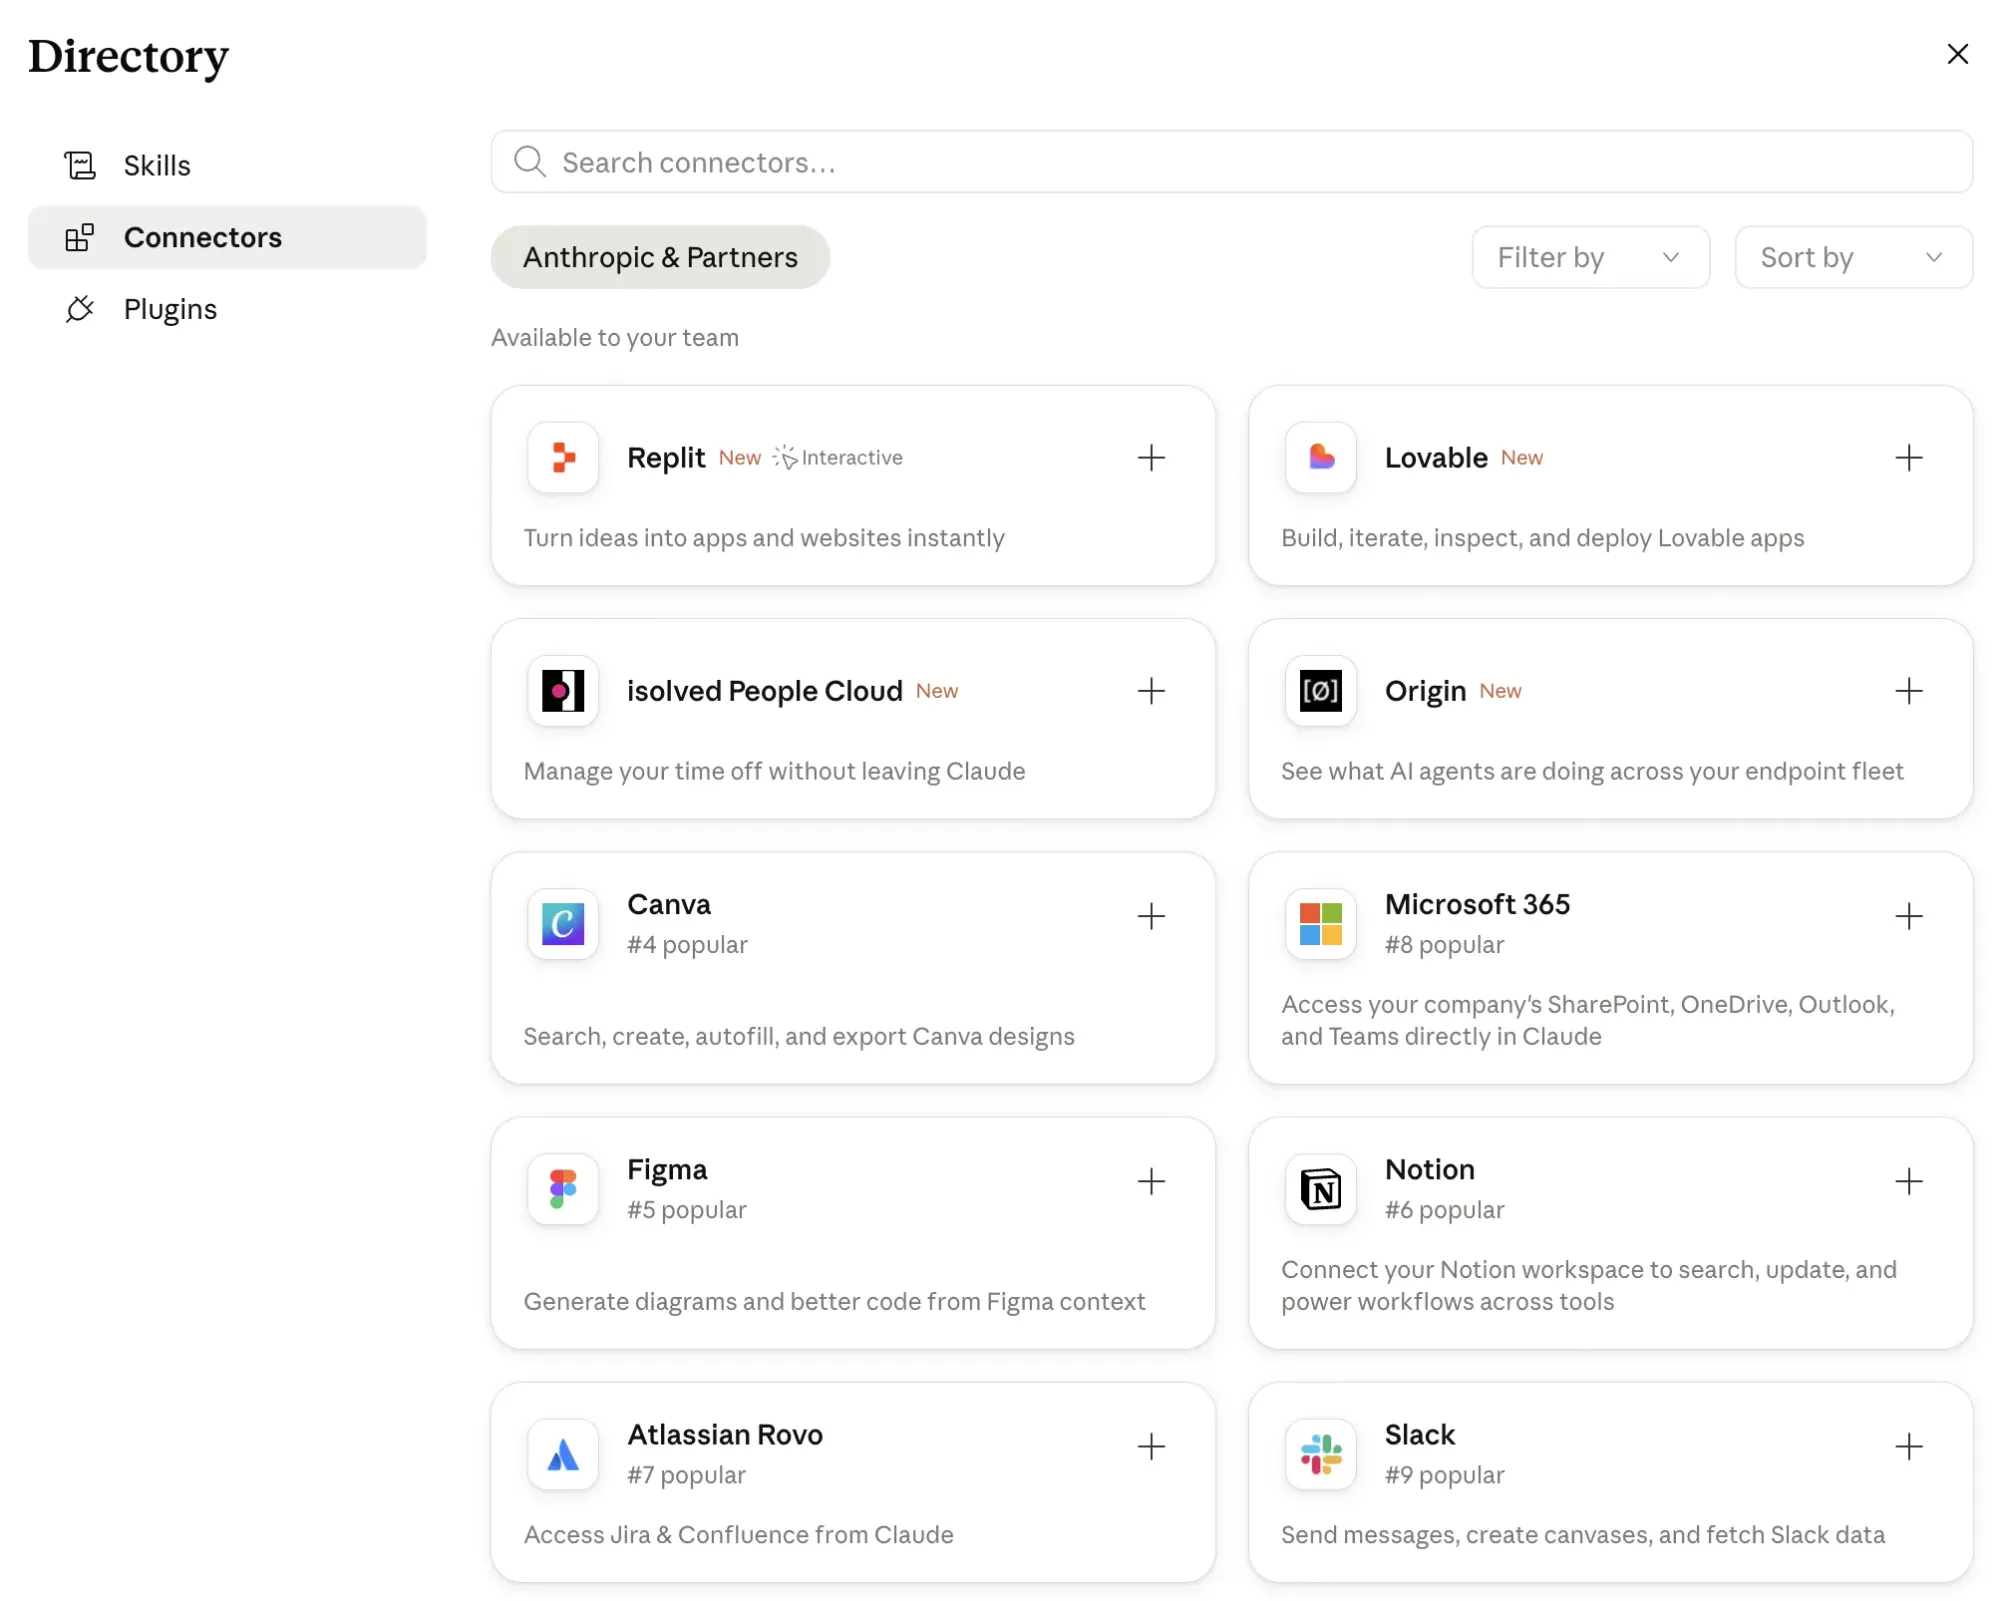
Task: Click the Interactive badge on Replit
Action: tap(838, 457)
